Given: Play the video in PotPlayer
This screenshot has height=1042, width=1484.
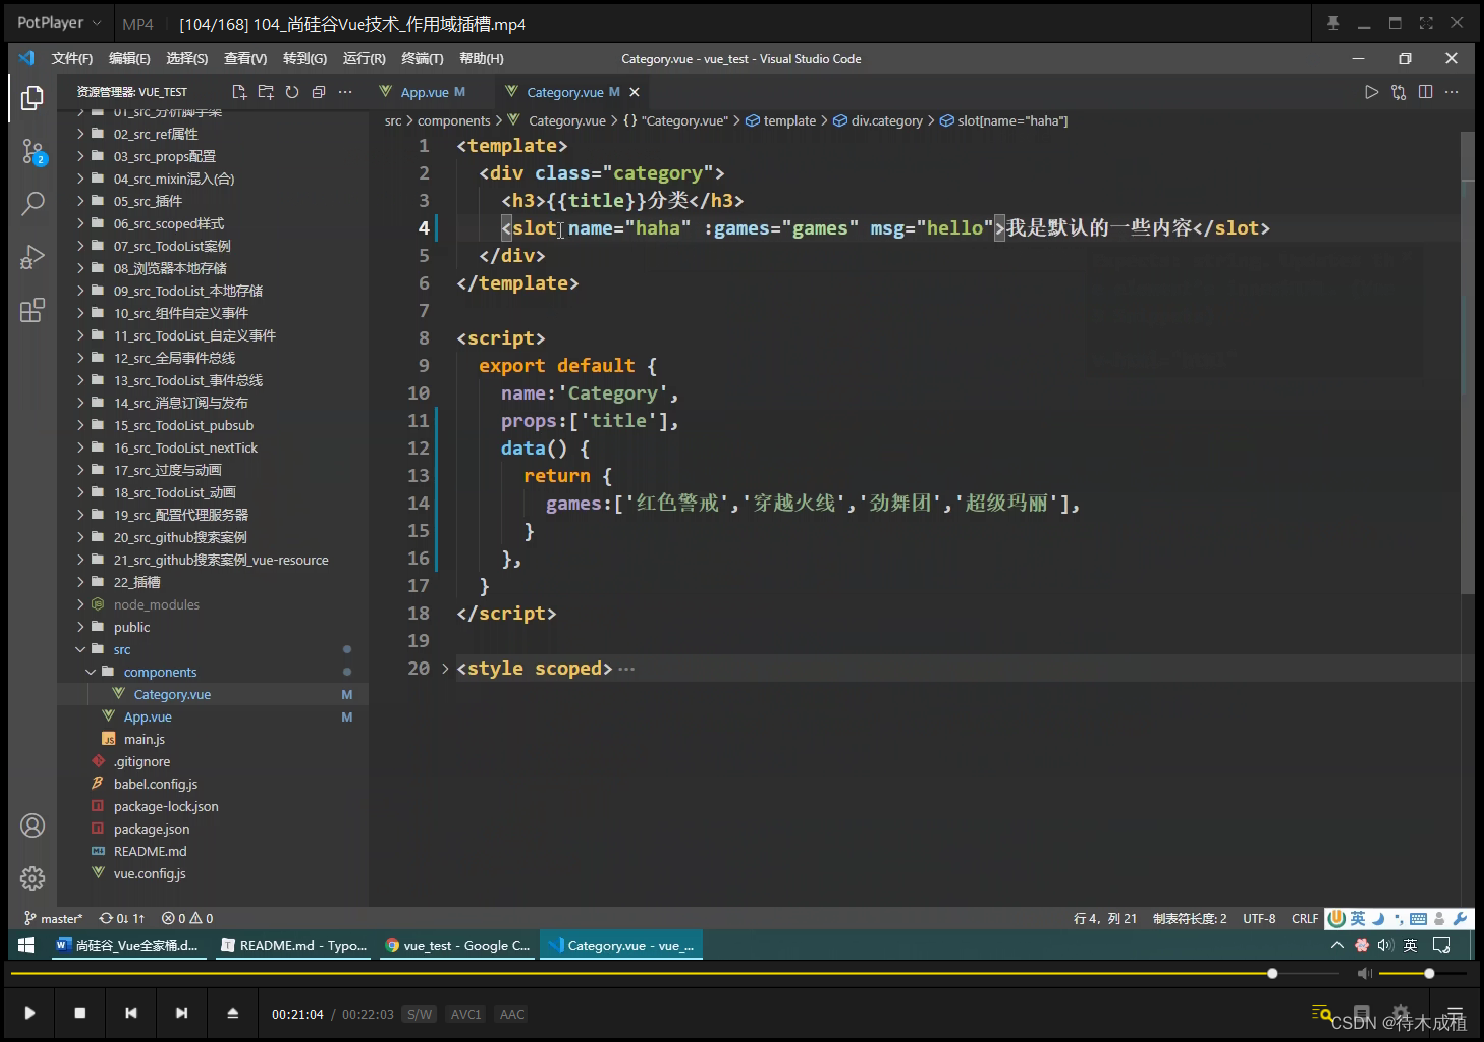Looking at the screenshot, I should pos(30,1013).
